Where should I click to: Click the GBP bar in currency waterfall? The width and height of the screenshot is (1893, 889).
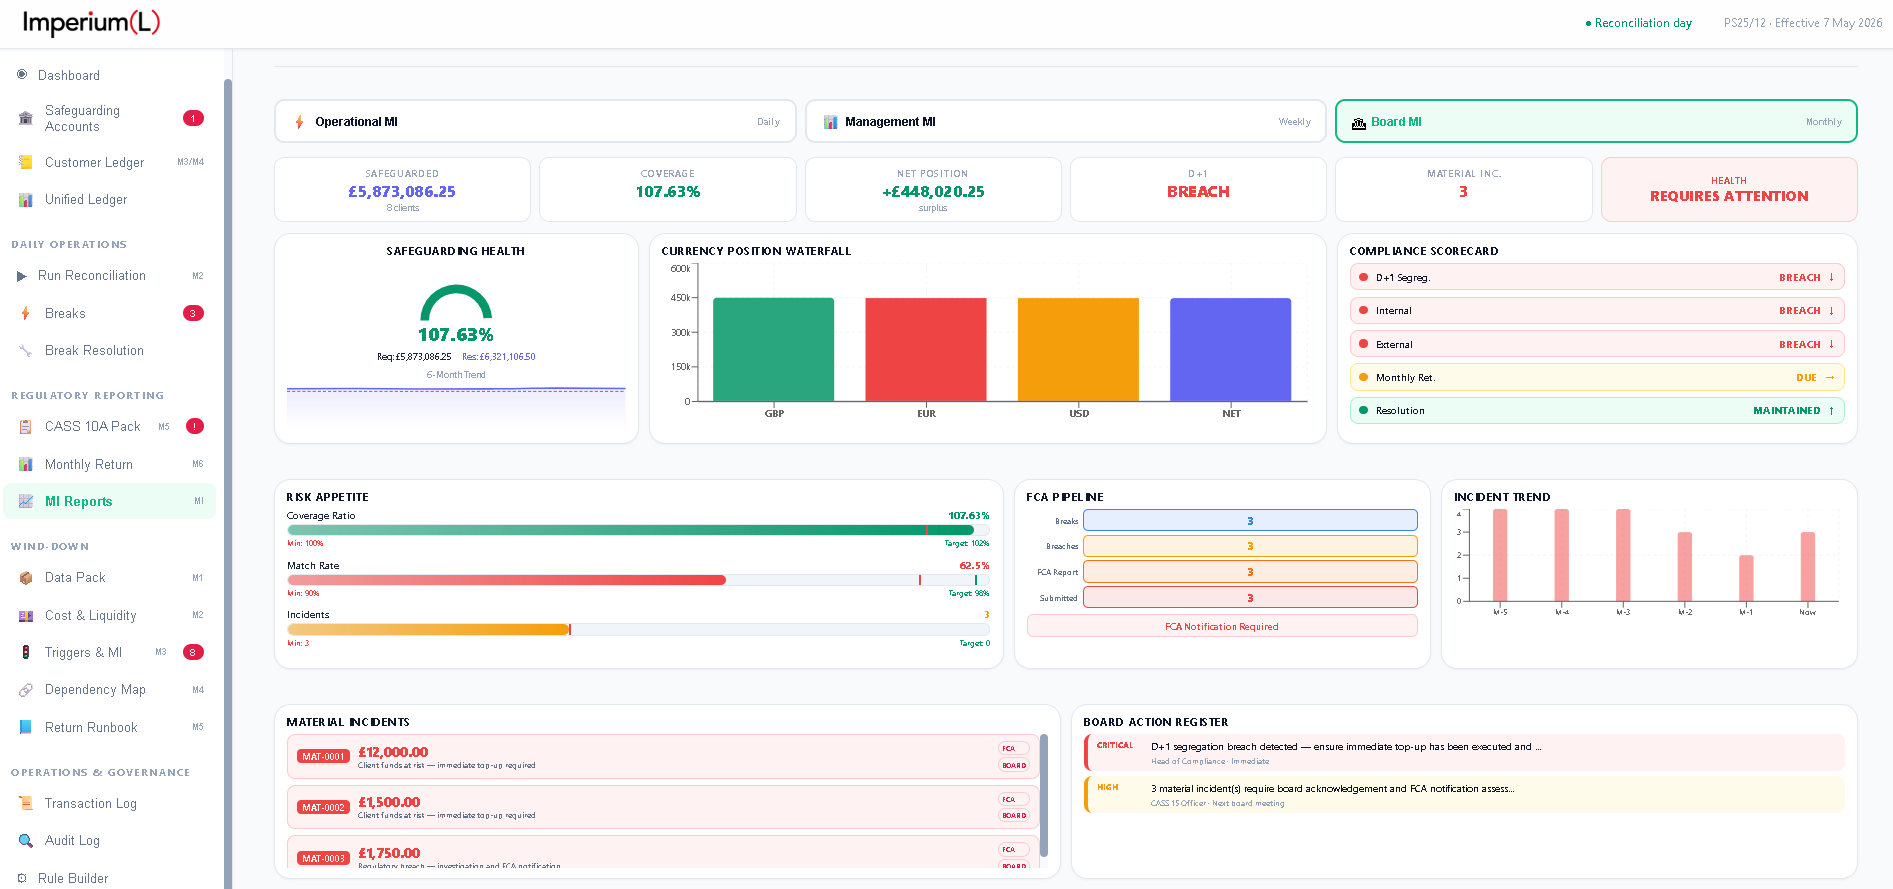pyautogui.click(x=773, y=349)
